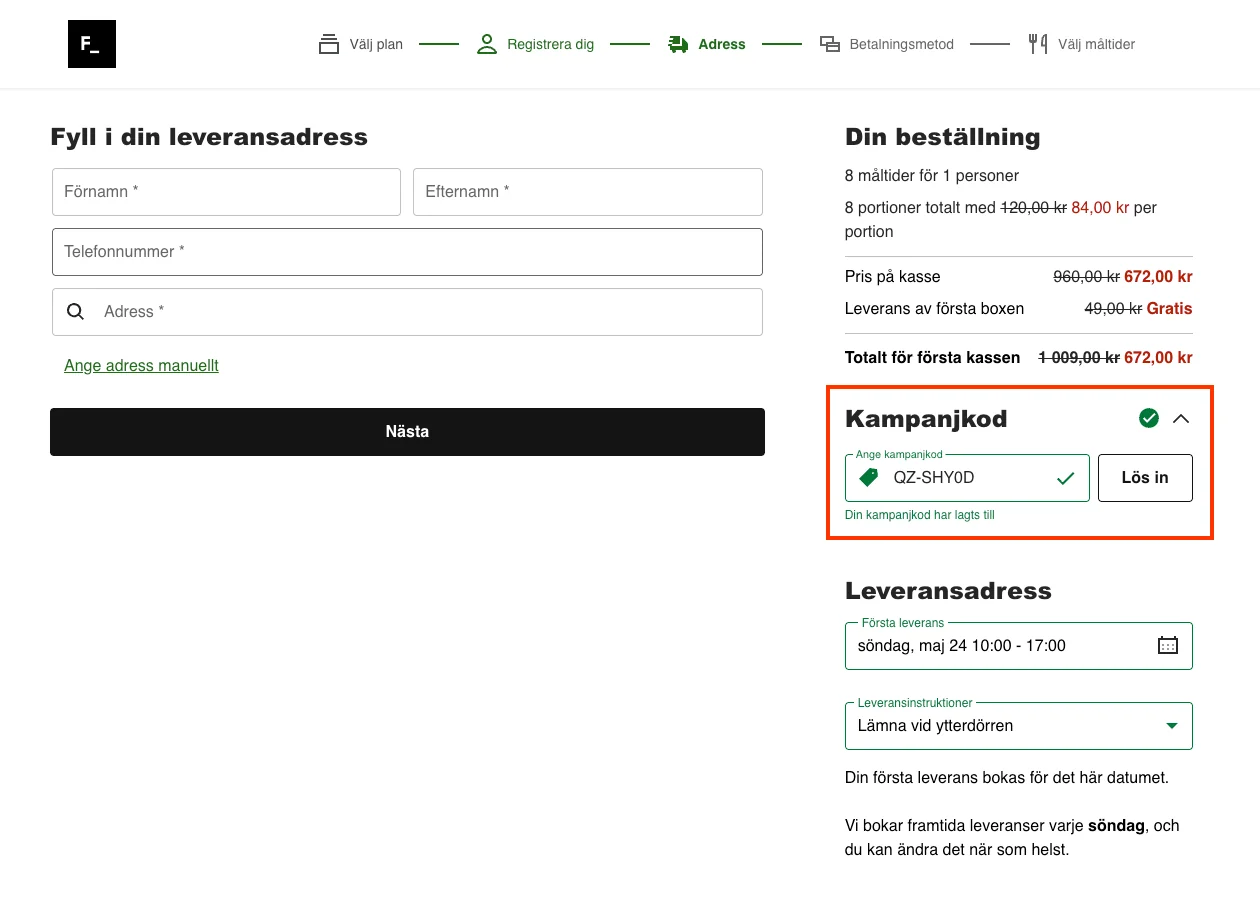Click the search magnifier in Adress field
The image size is (1260, 907).
76,312
